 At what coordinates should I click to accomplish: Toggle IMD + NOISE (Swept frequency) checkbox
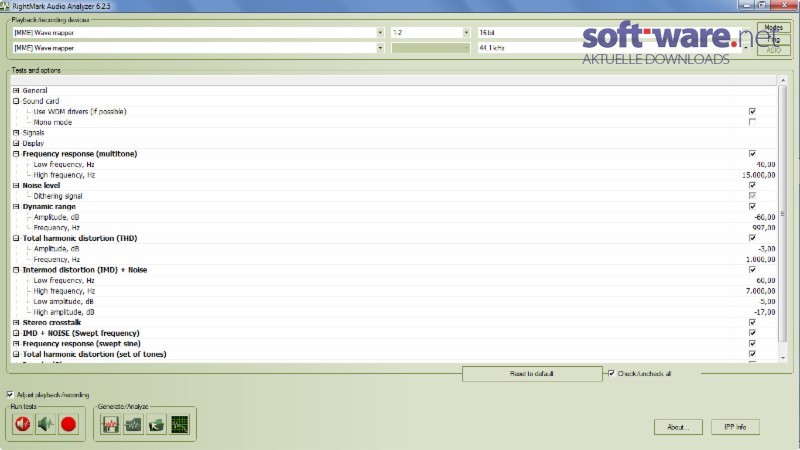click(752, 333)
